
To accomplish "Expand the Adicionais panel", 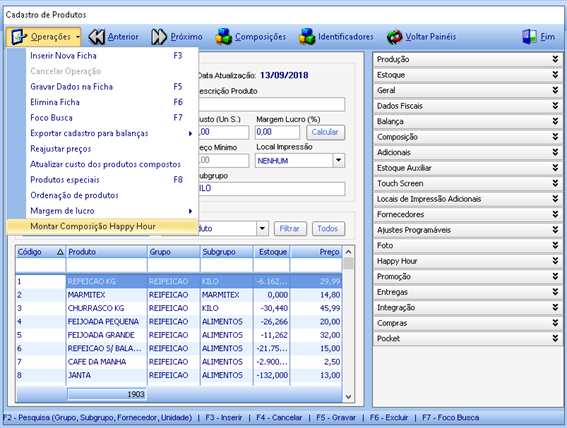I will [x=467, y=153].
